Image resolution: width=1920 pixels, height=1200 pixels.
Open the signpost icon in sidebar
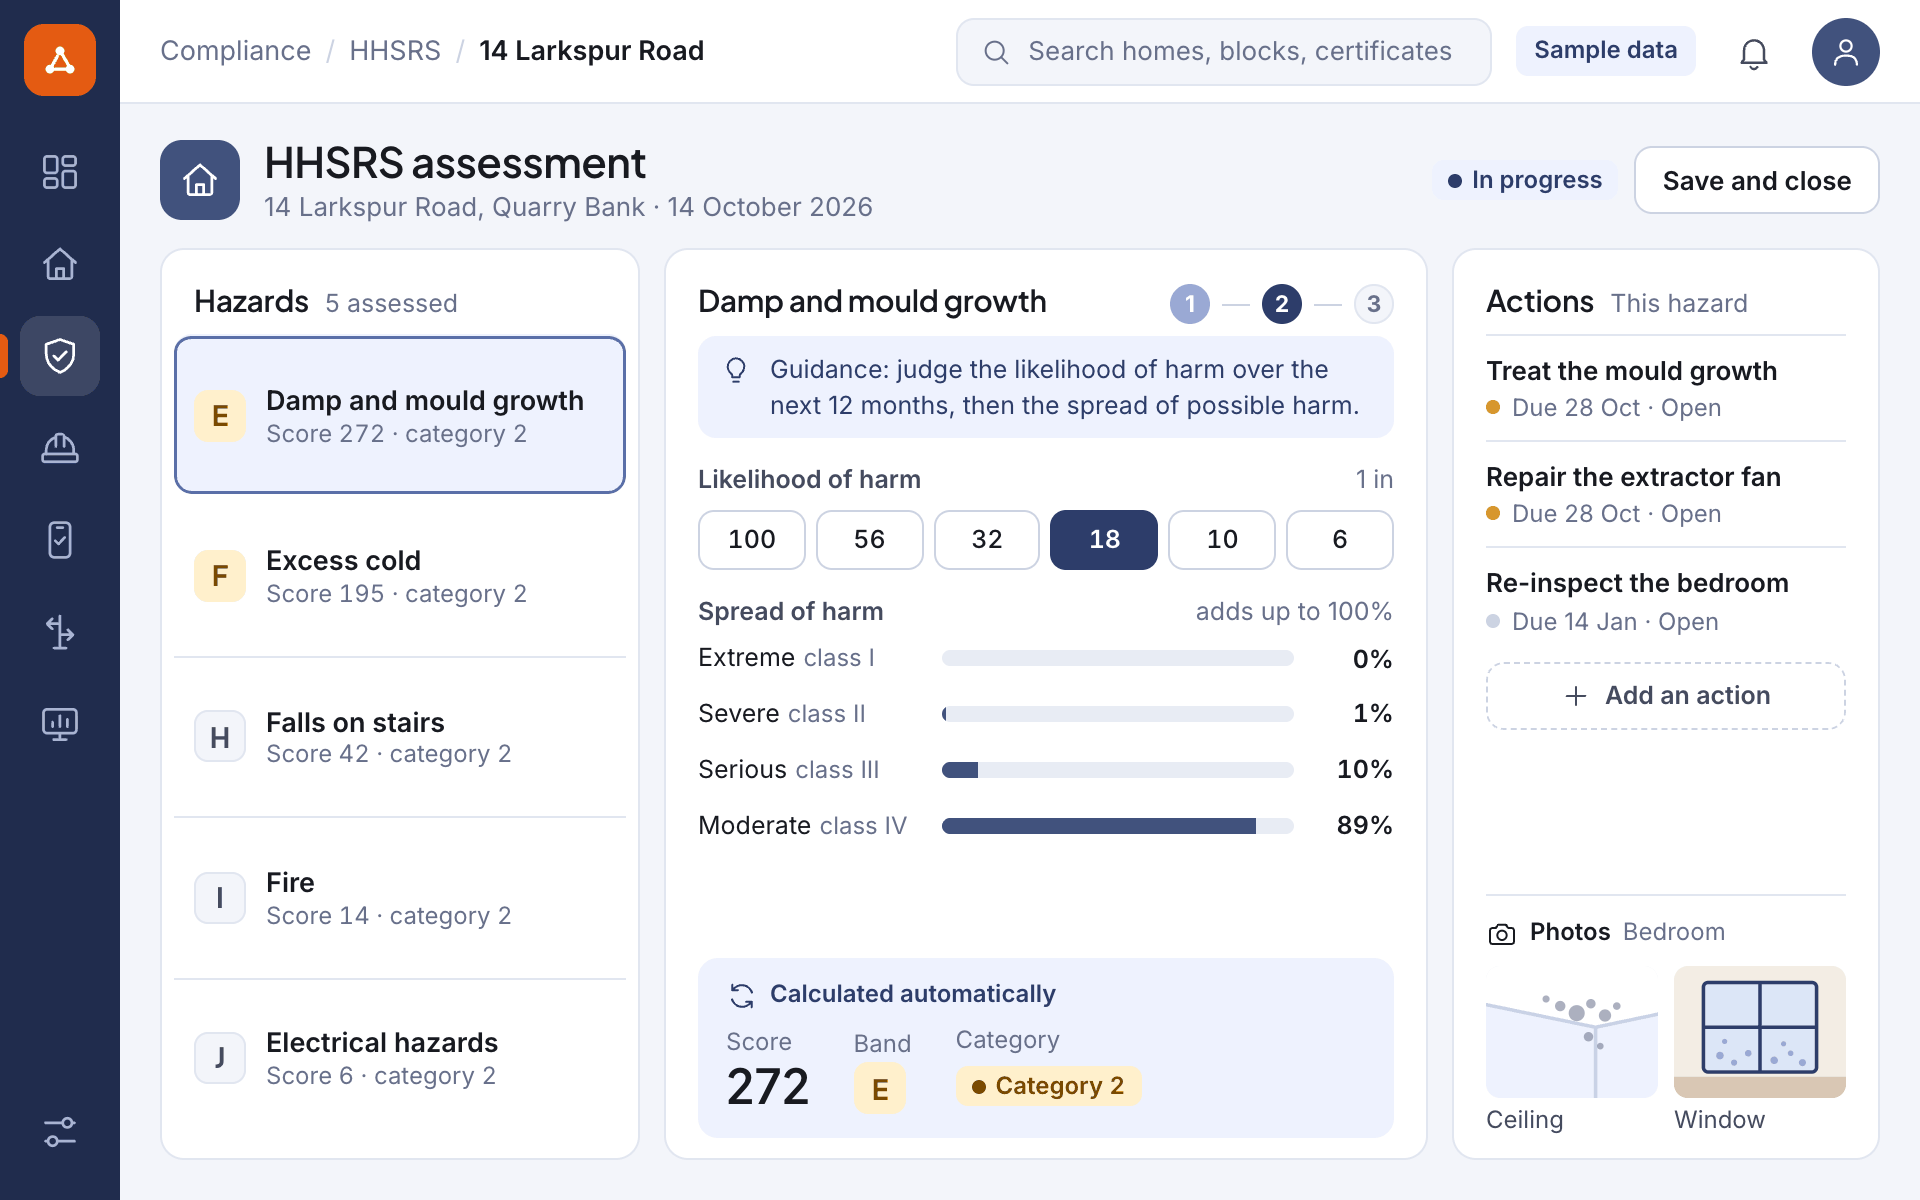coord(60,632)
